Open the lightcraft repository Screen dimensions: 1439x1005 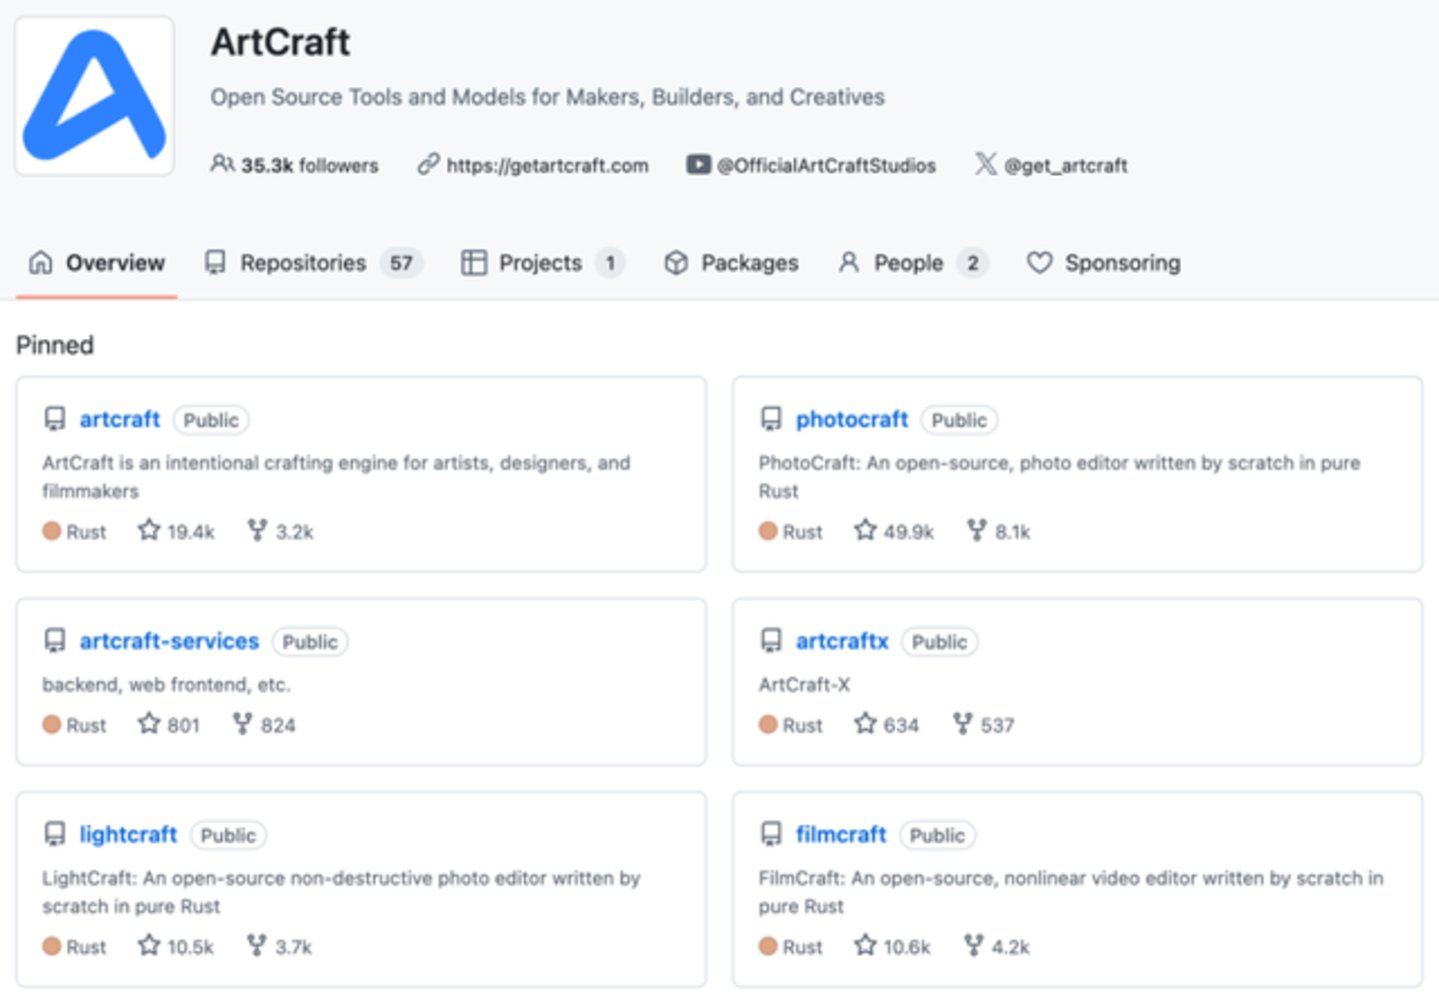[128, 834]
